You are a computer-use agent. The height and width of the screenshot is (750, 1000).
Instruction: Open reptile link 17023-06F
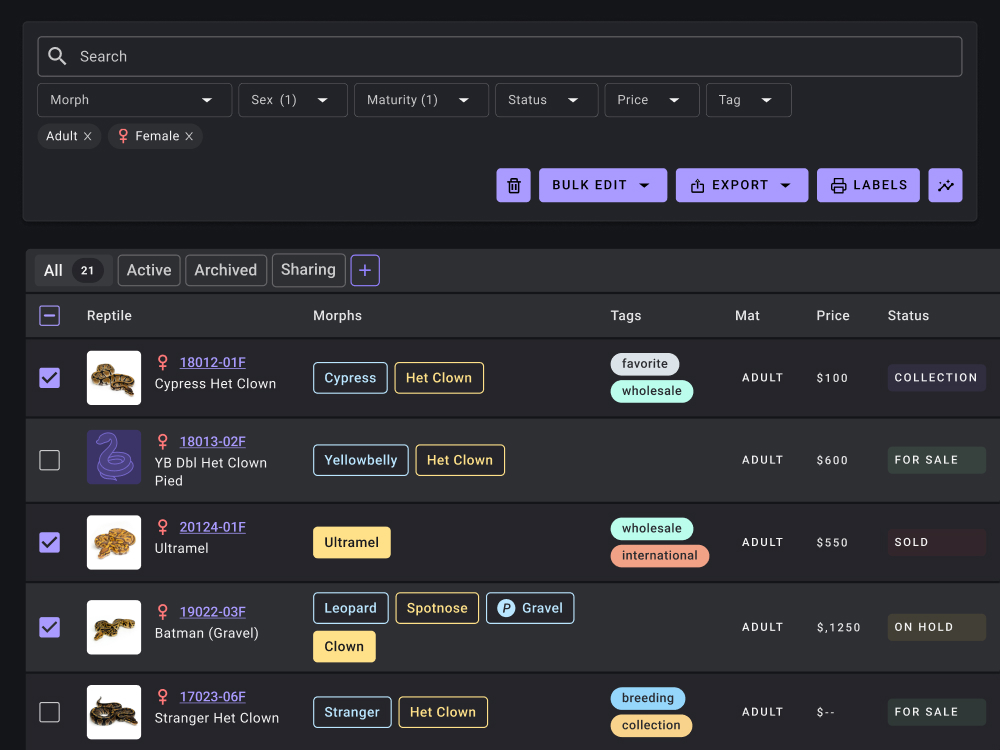pos(212,697)
